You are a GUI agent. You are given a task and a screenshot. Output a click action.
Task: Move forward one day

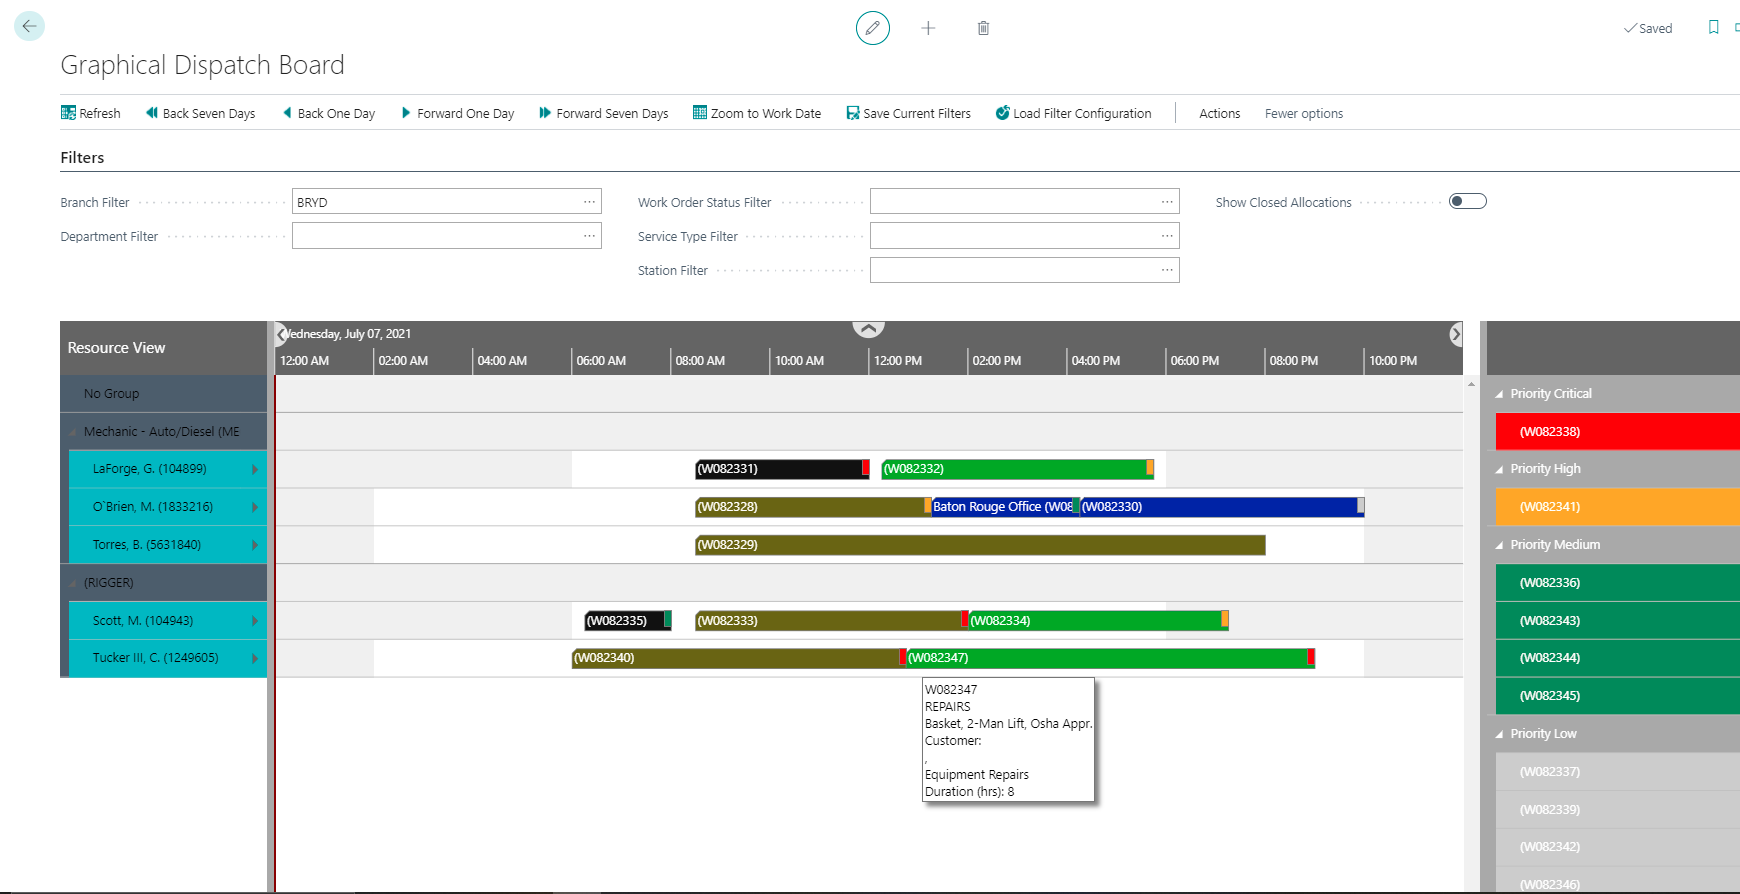pos(457,113)
